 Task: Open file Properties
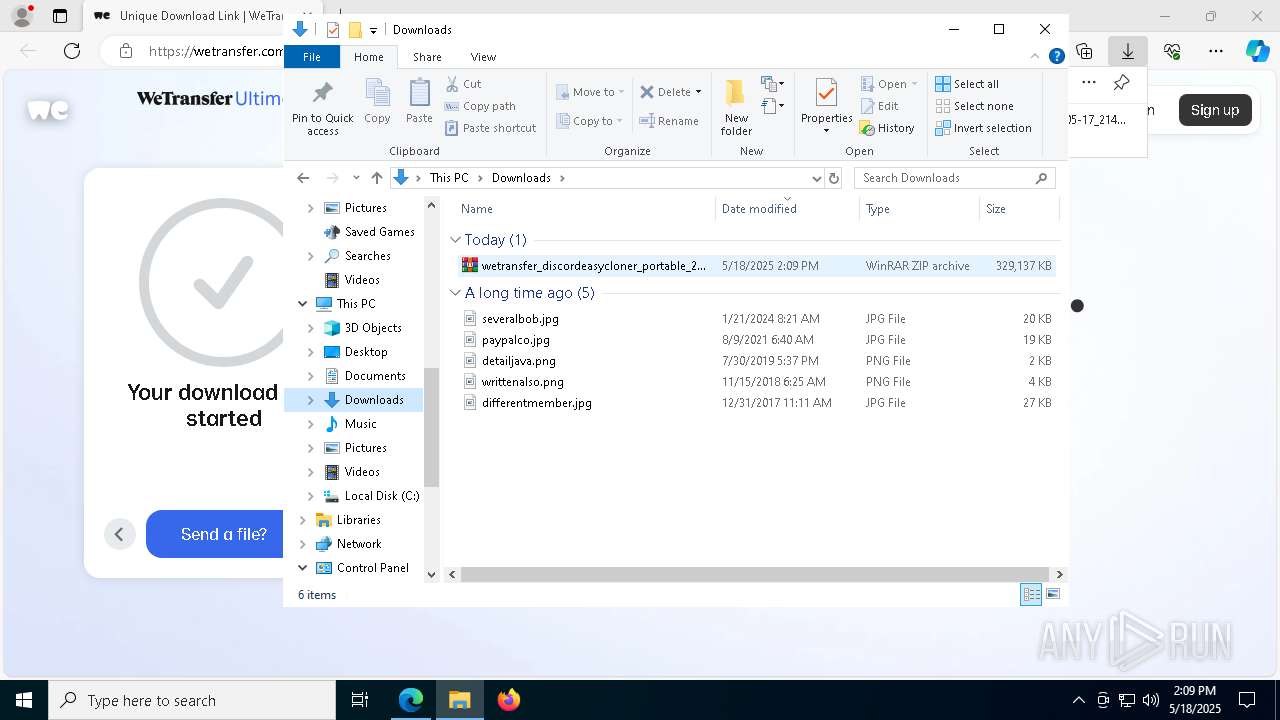[x=826, y=106]
